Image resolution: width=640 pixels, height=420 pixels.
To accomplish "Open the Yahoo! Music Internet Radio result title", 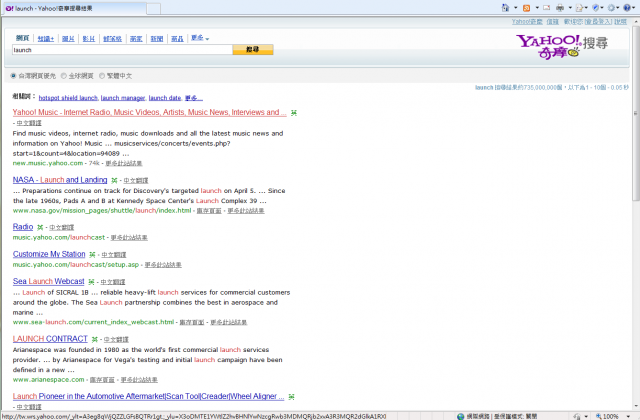I will point(149,112).
